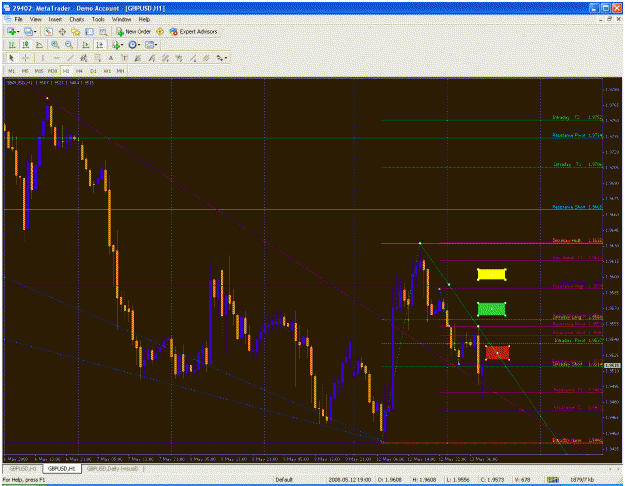
Task: Select the Text Label 'T' tool
Action: click(124, 58)
